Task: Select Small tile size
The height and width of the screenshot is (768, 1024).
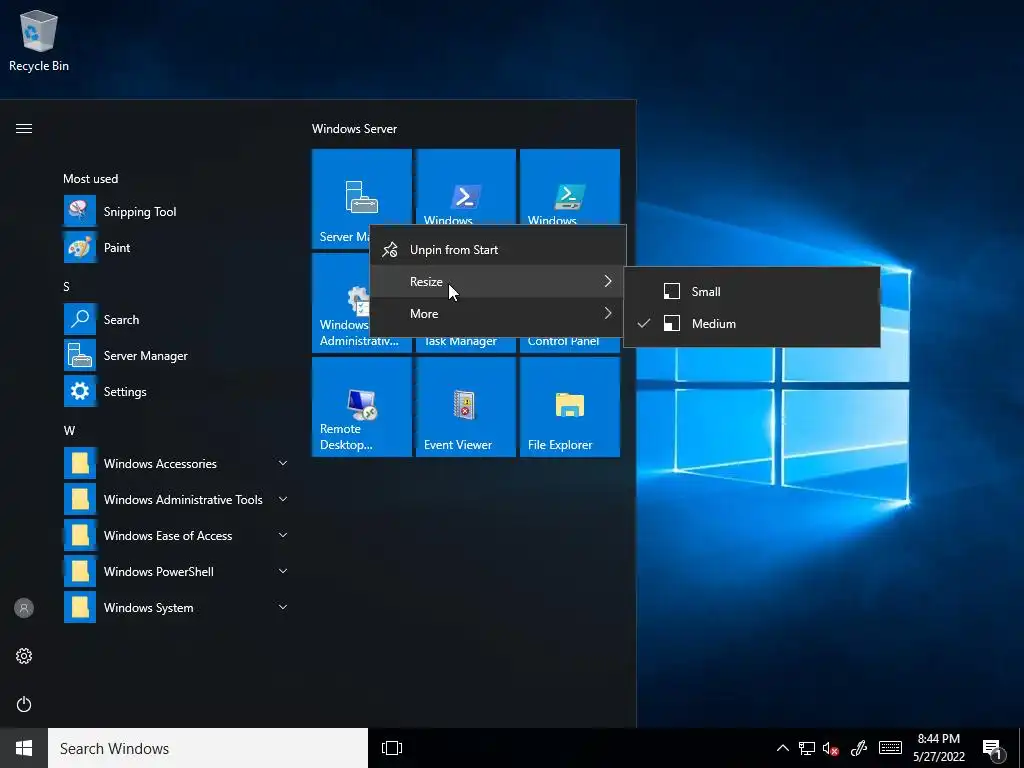Action: (752, 291)
